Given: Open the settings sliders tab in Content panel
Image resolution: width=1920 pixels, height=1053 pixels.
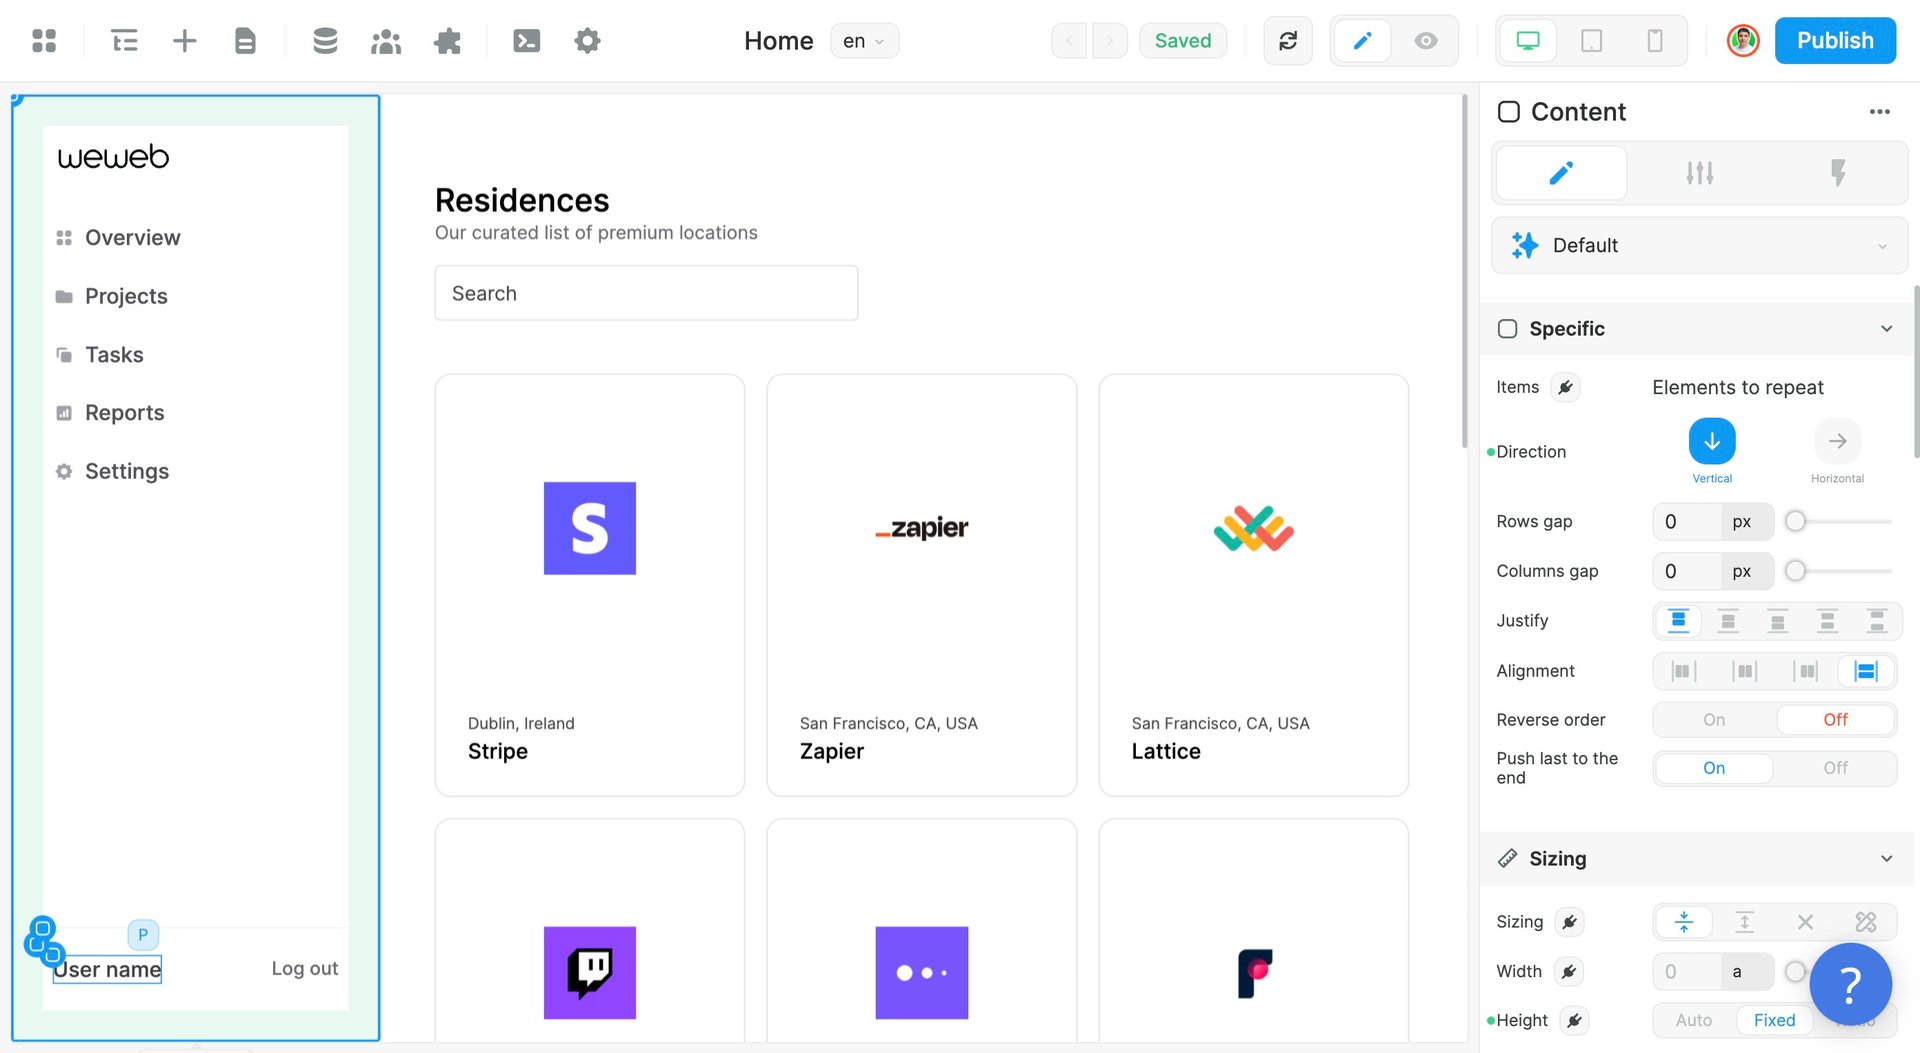Looking at the screenshot, I should [1699, 173].
